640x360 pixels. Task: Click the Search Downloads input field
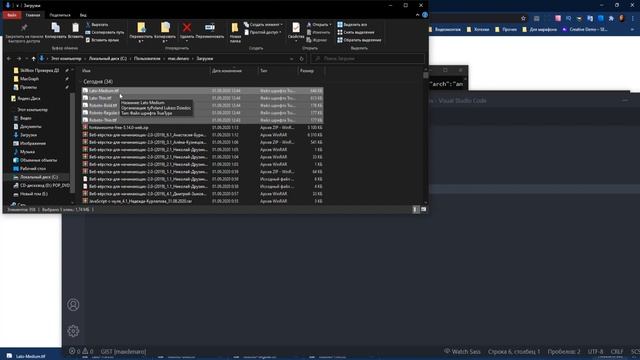tap(368, 59)
